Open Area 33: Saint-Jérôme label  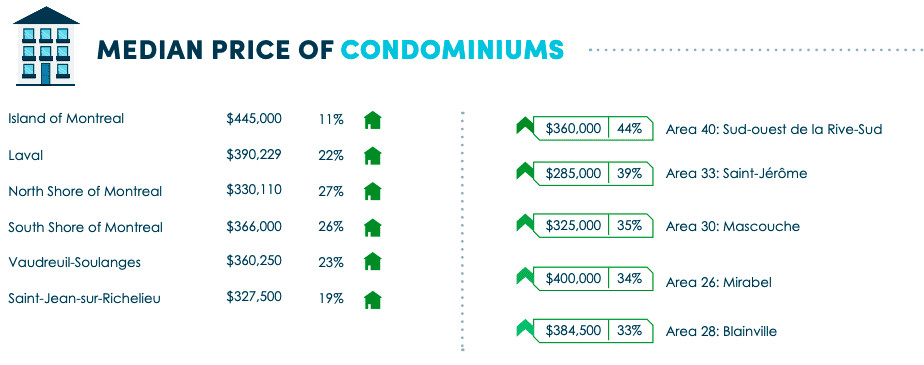tap(736, 173)
